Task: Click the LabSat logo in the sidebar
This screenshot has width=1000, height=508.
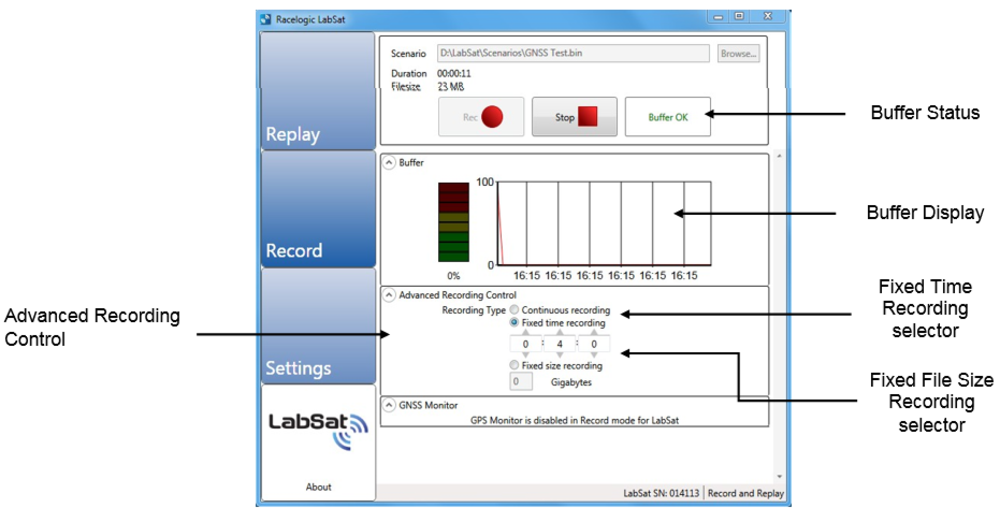Action: point(318,428)
